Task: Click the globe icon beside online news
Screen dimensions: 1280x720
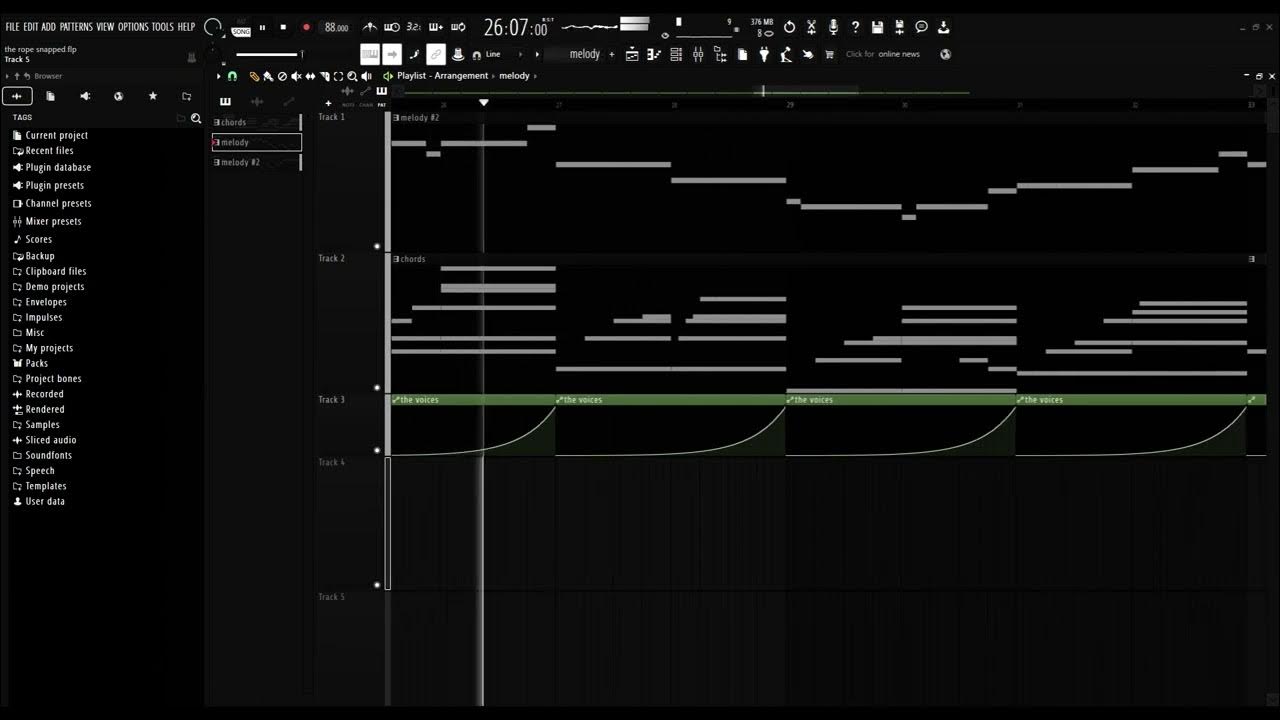Action: coord(946,54)
